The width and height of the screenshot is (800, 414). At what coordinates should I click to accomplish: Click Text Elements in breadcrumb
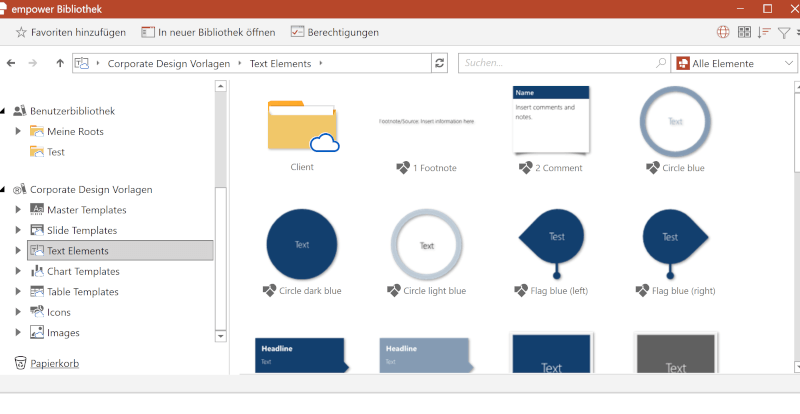pos(280,63)
